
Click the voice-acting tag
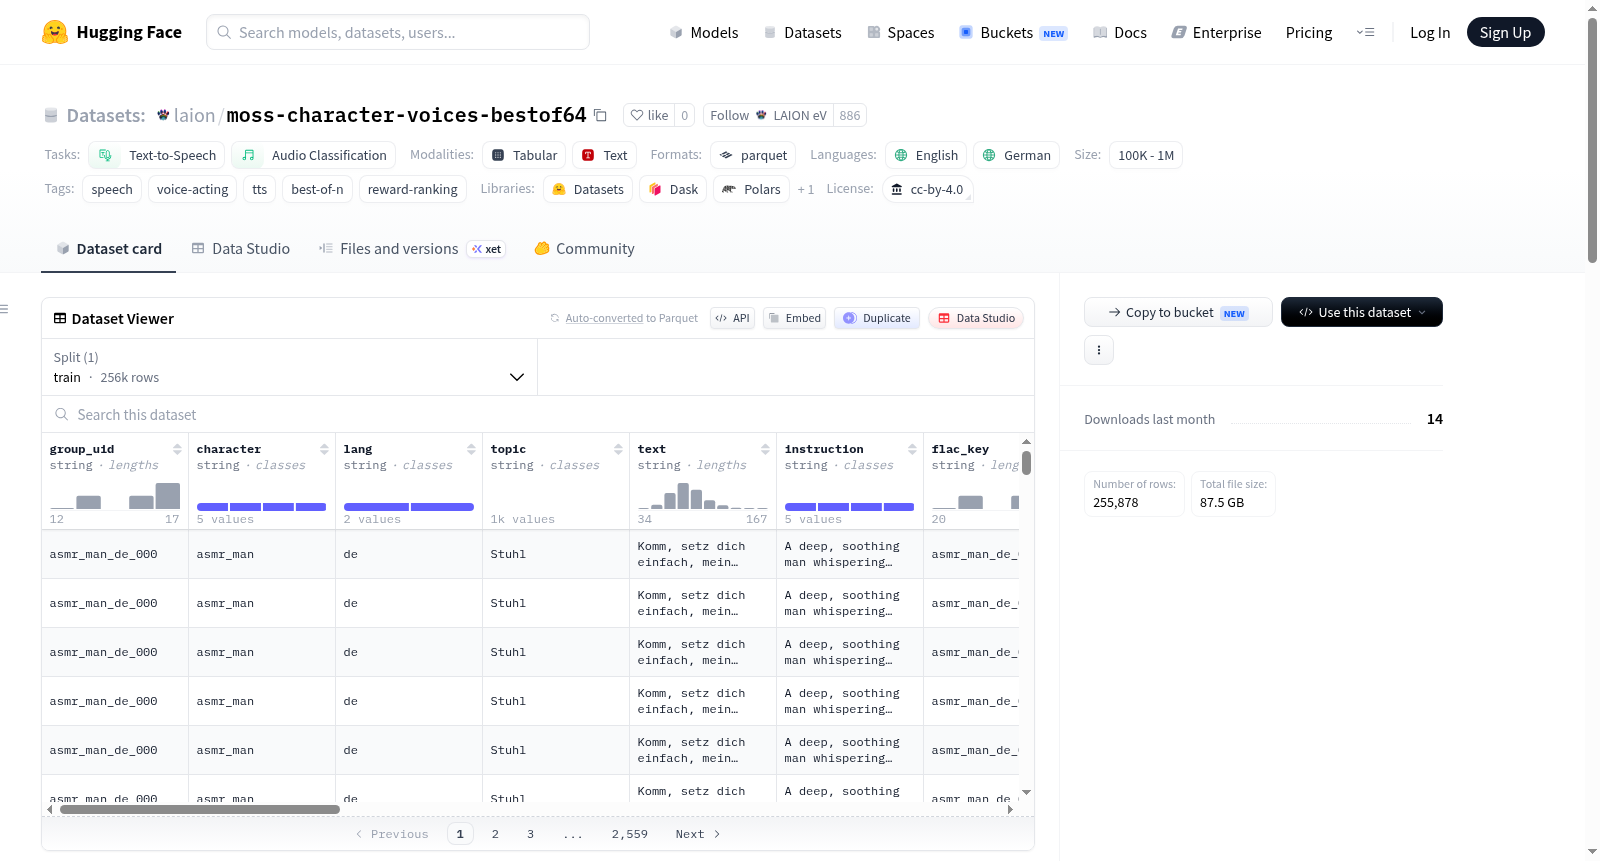[x=192, y=189]
